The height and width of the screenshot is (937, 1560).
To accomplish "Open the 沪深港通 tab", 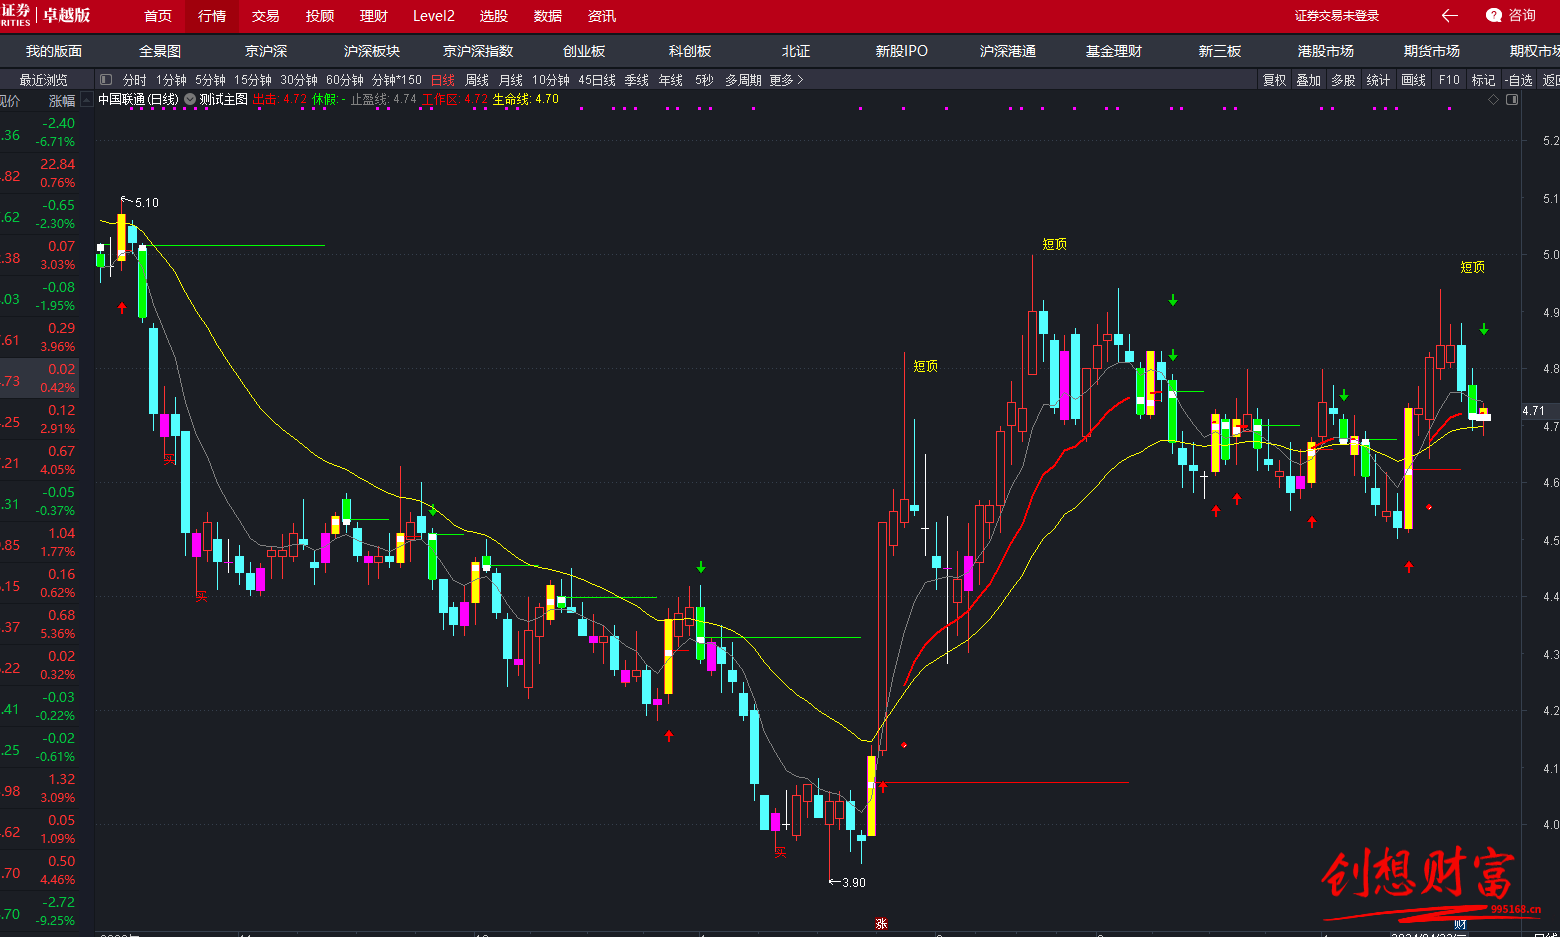I will coord(1008,51).
